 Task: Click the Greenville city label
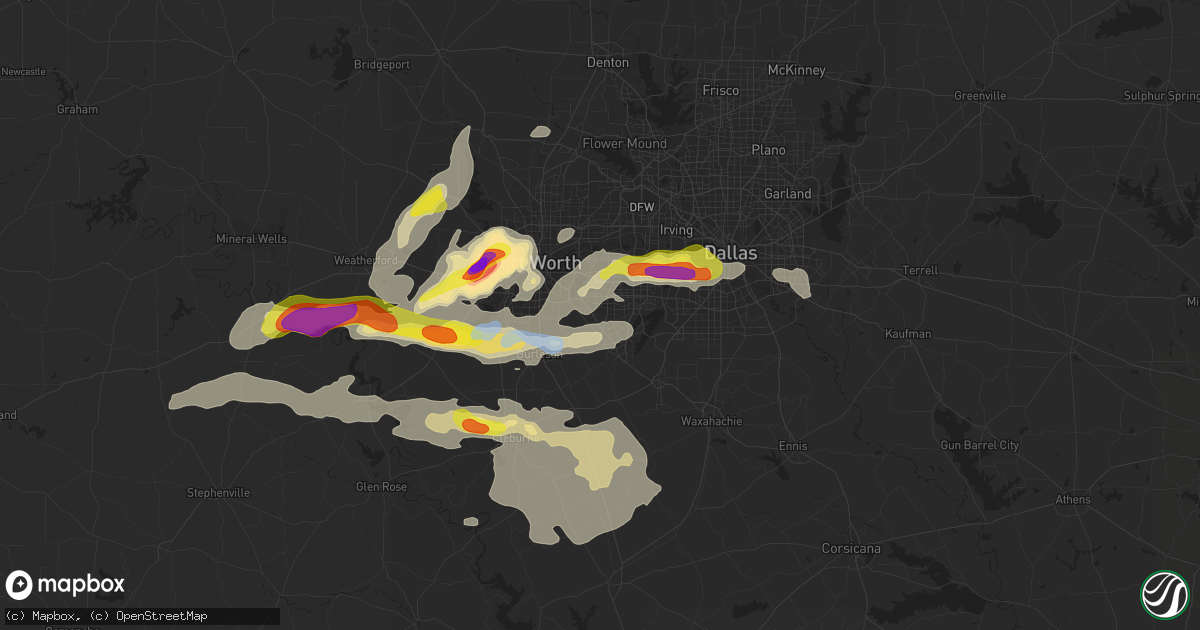coord(980,96)
